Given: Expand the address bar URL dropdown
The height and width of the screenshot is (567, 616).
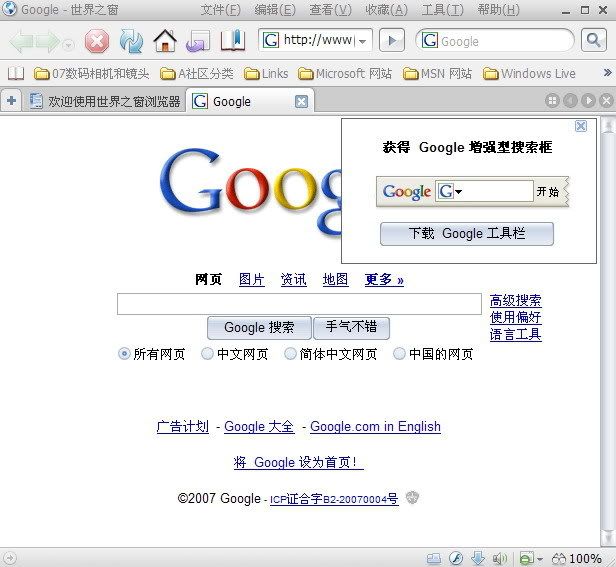Looking at the screenshot, I should pos(363,41).
